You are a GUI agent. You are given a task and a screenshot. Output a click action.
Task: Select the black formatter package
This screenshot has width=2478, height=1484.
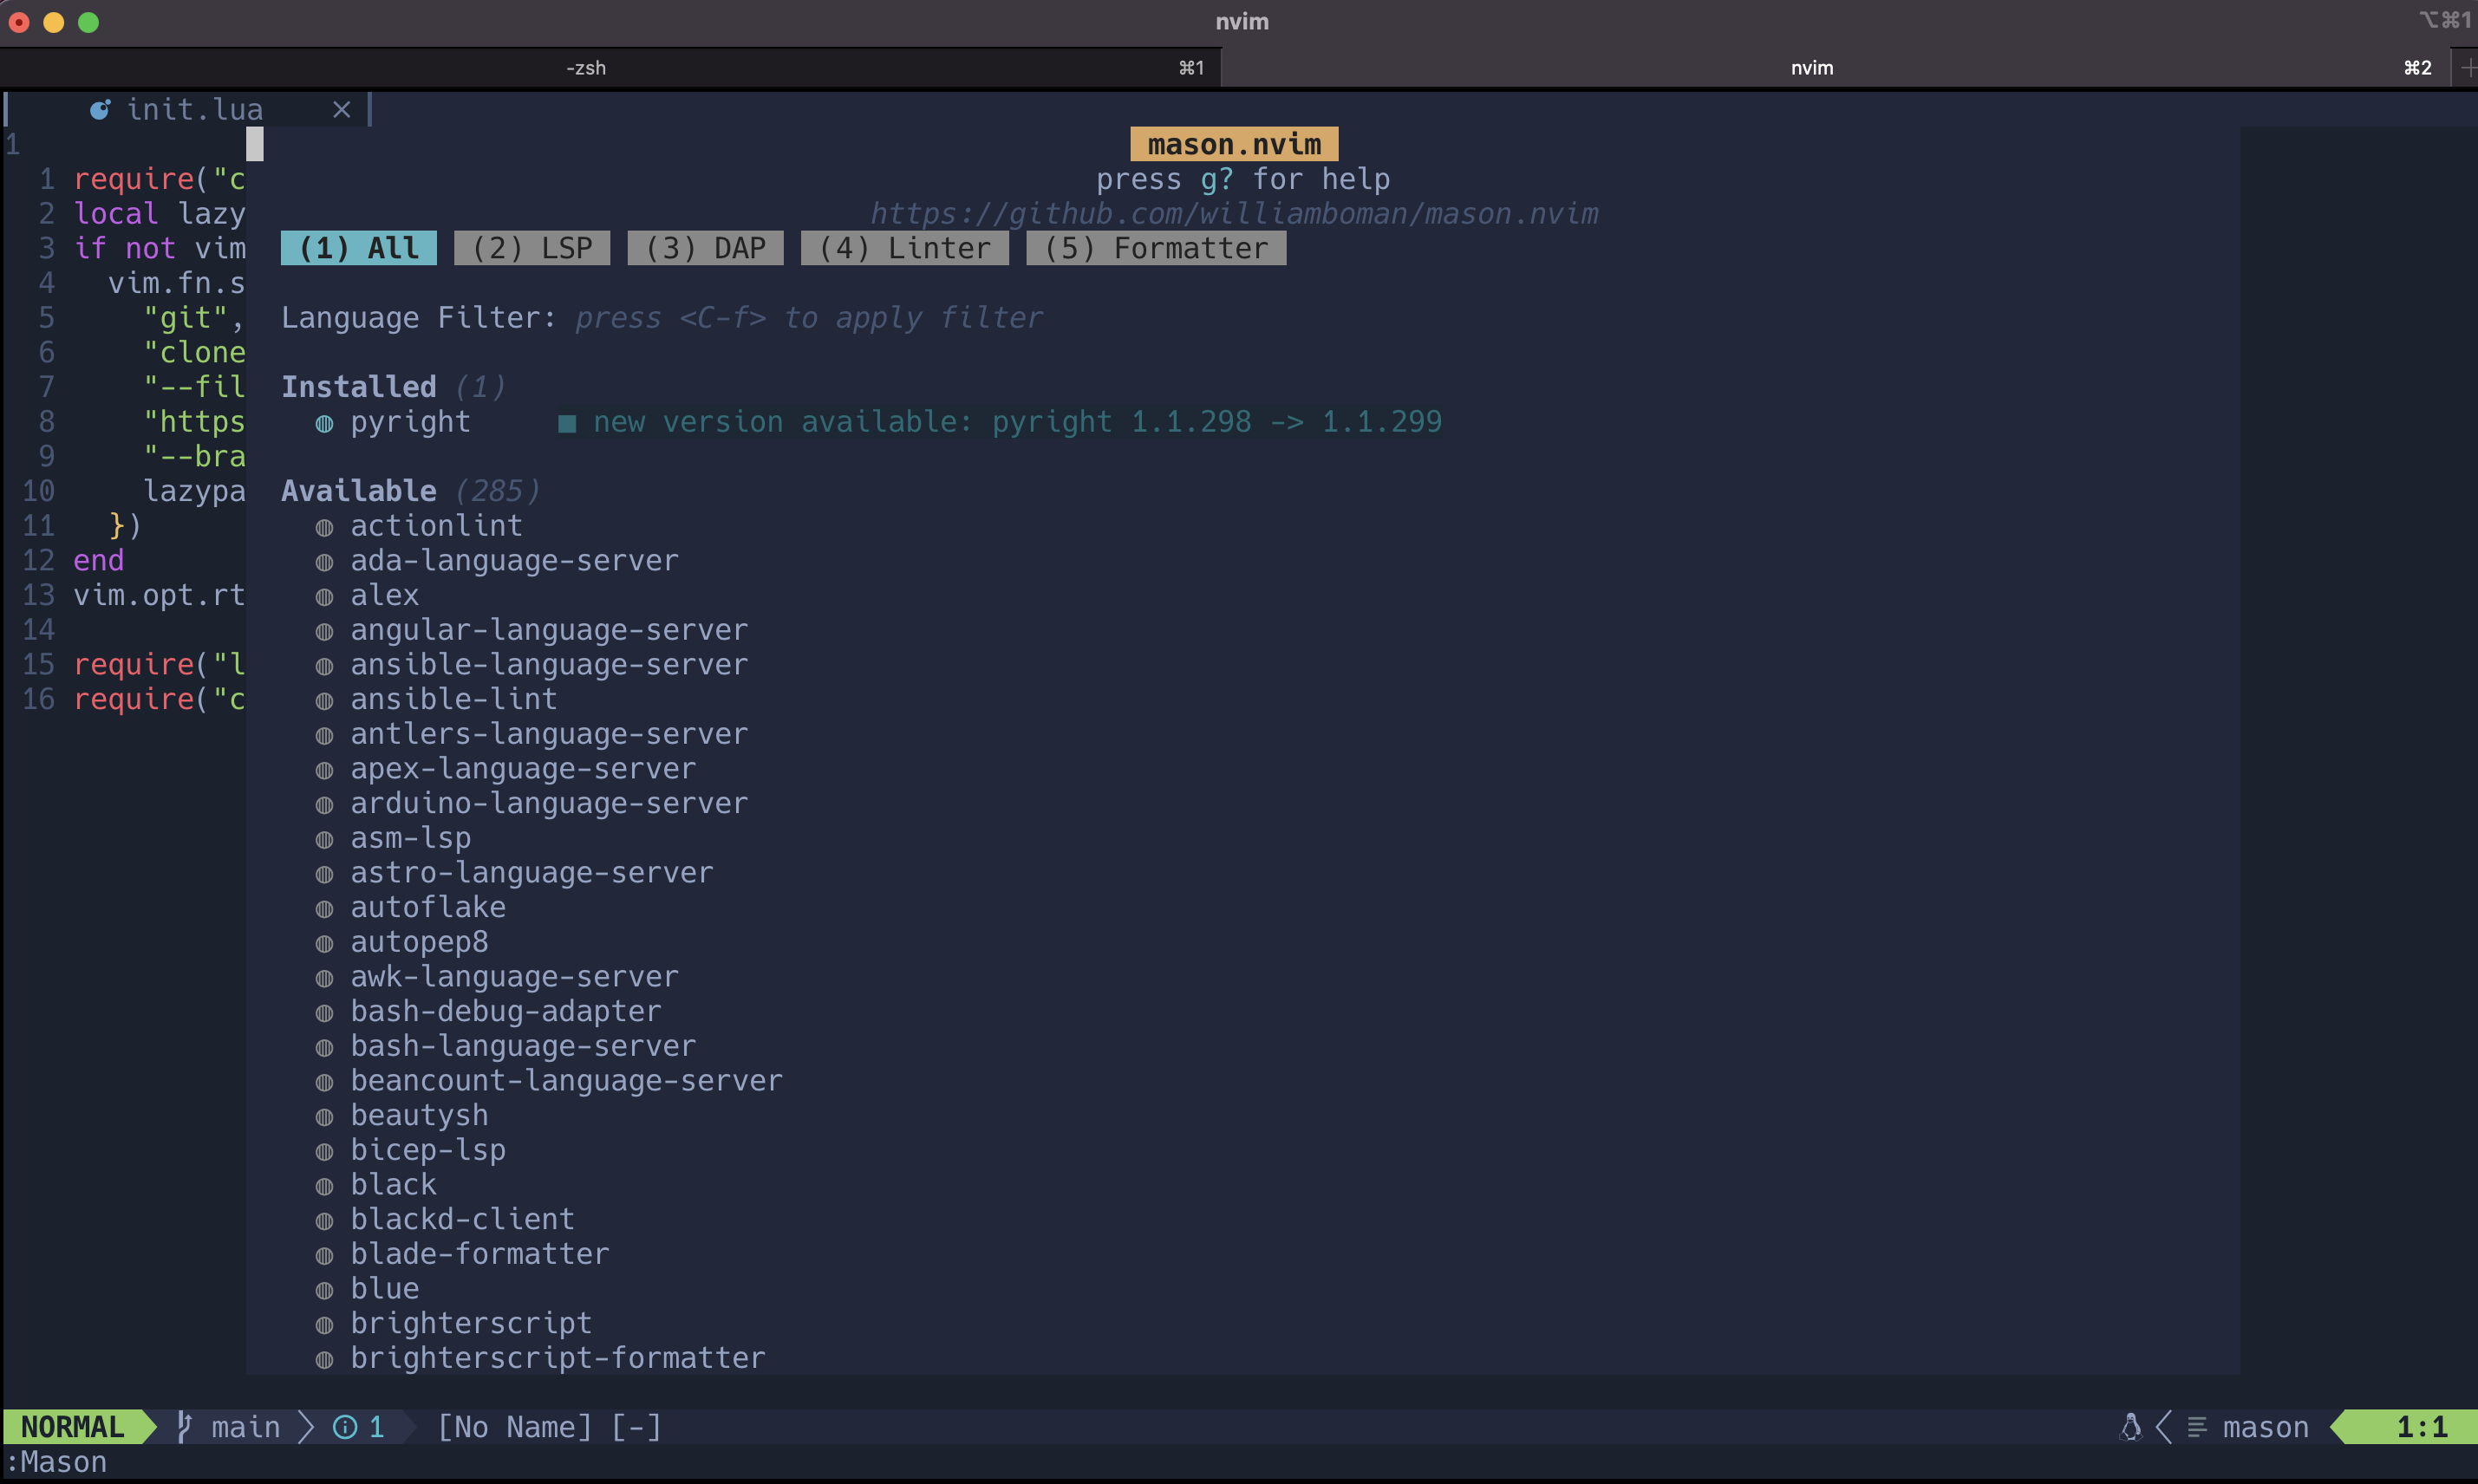[393, 1184]
